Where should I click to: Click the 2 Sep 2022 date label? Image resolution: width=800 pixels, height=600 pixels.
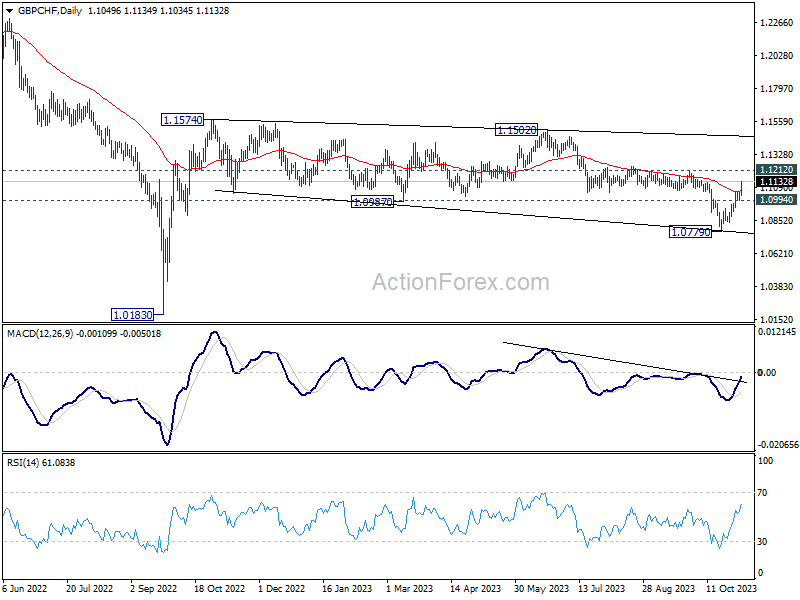tap(154, 589)
